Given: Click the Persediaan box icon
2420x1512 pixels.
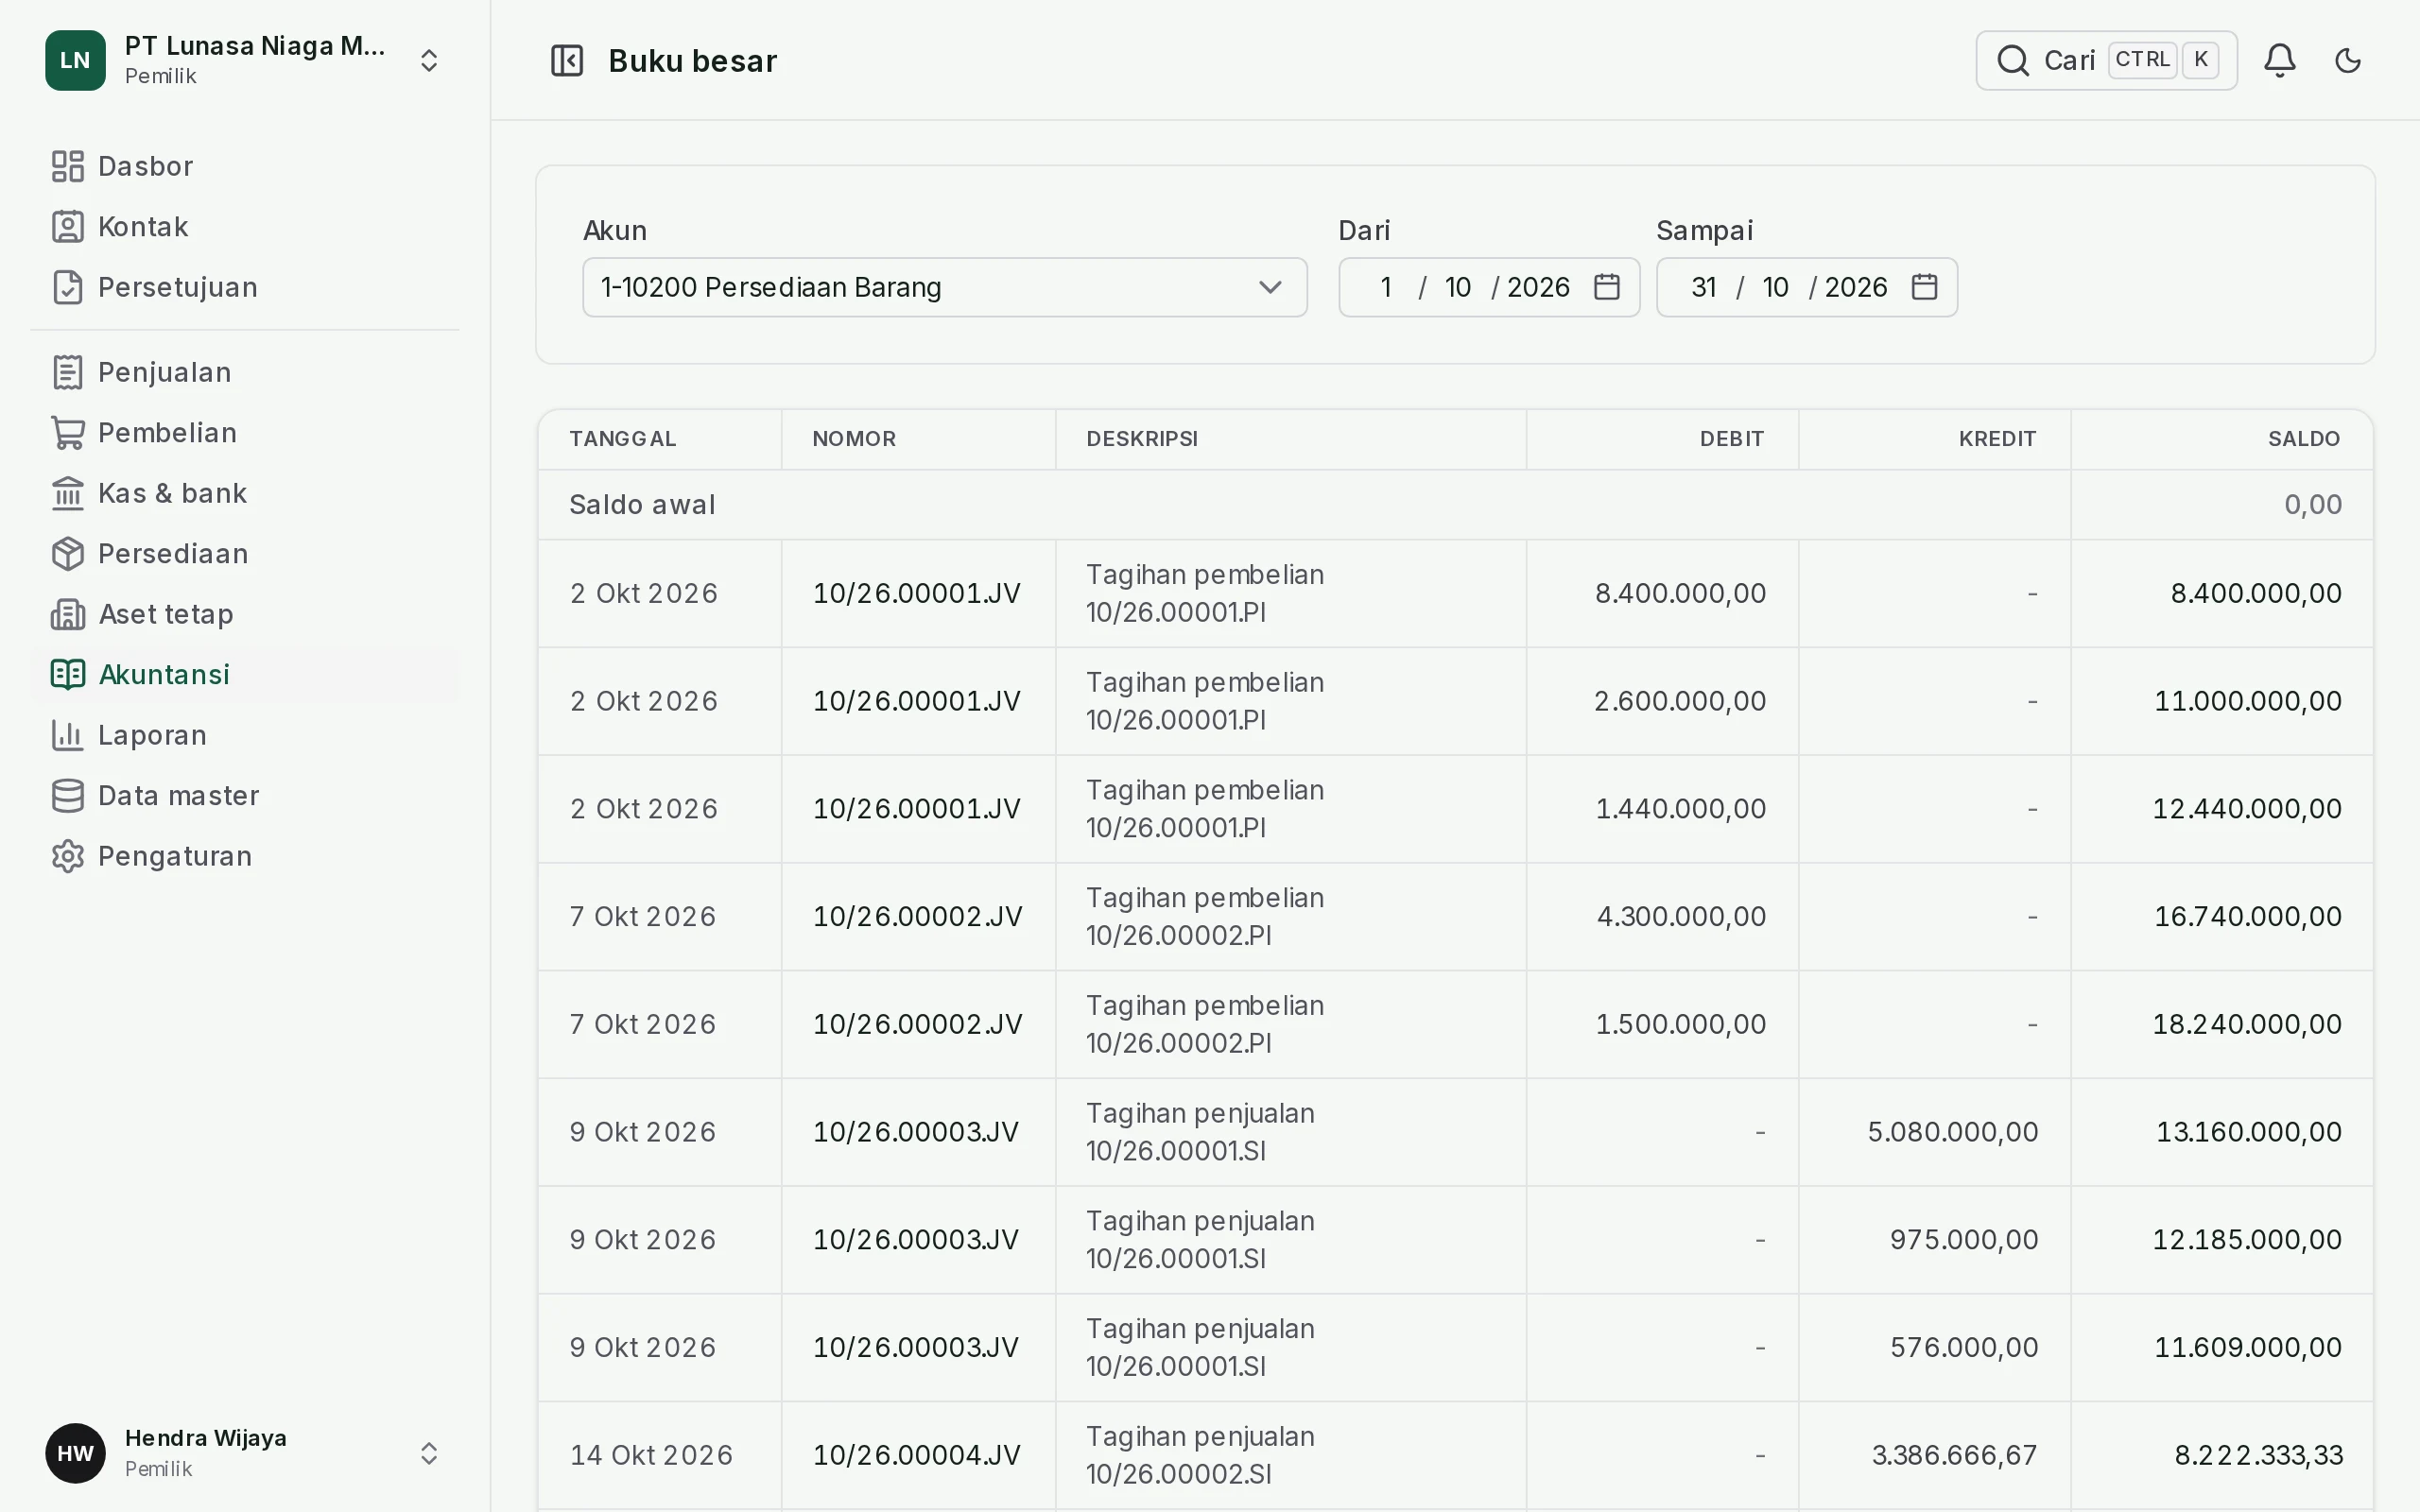Looking at the screenshot, I should tap(68, 554).
